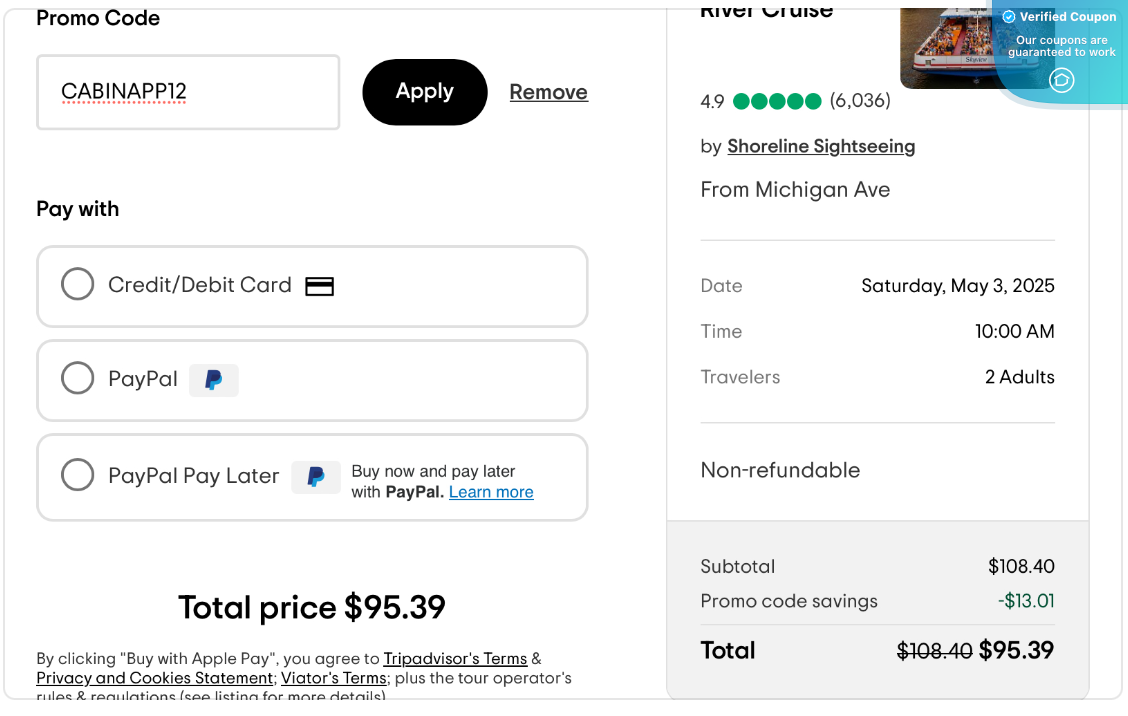This screenshot has height=716, width=1128.
Task: Open Tripadvisor's Terms link
Action: [455, 659]
